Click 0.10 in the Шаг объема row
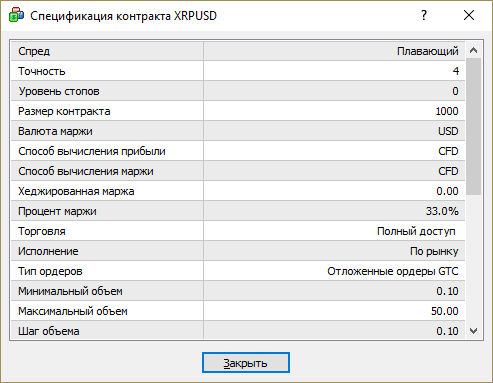Screen dimensions: 493x383 (447, 331)
